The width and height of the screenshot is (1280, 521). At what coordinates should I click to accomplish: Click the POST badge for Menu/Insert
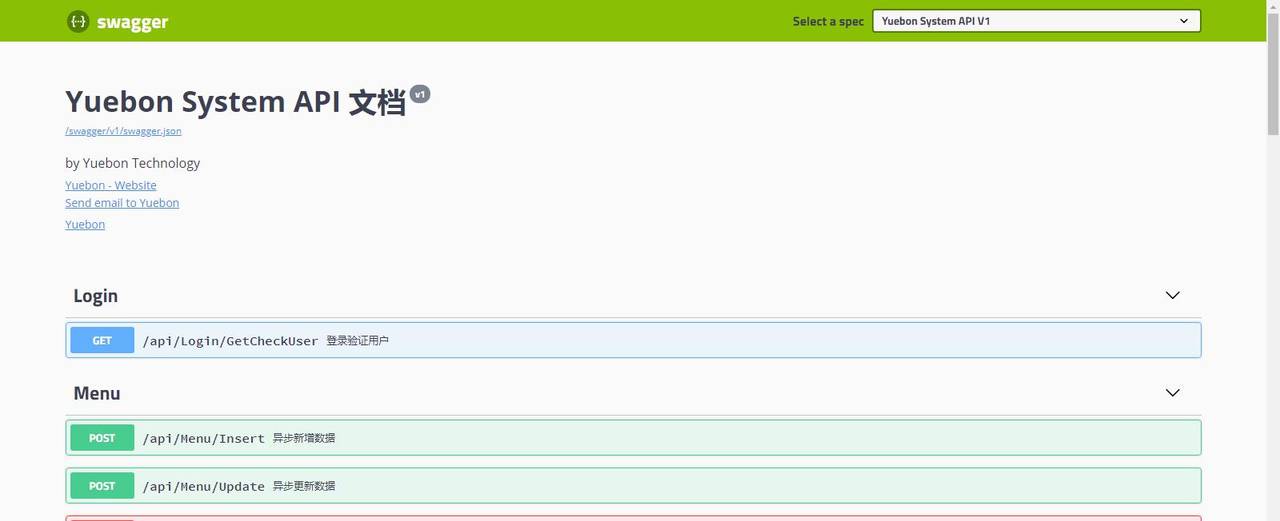pyautogui.click(x=102, y=438)
